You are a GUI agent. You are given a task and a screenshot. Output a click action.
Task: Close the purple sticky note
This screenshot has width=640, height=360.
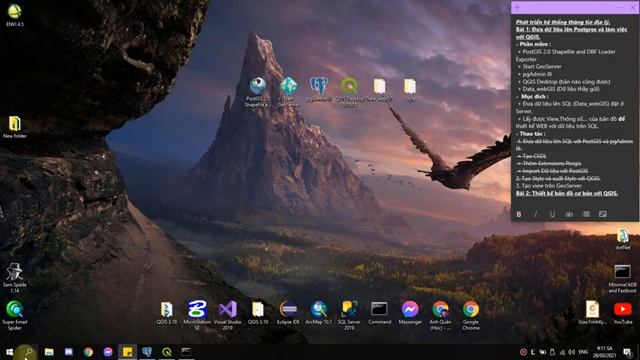point(633,7)
